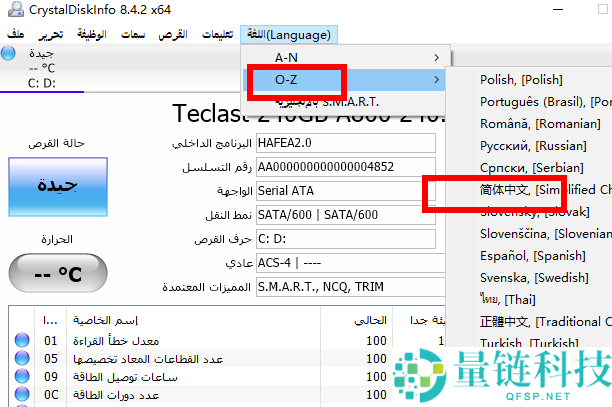
Task: Select 正體中文 Traditional Chinese language
Action: click(x=545, y=322)
